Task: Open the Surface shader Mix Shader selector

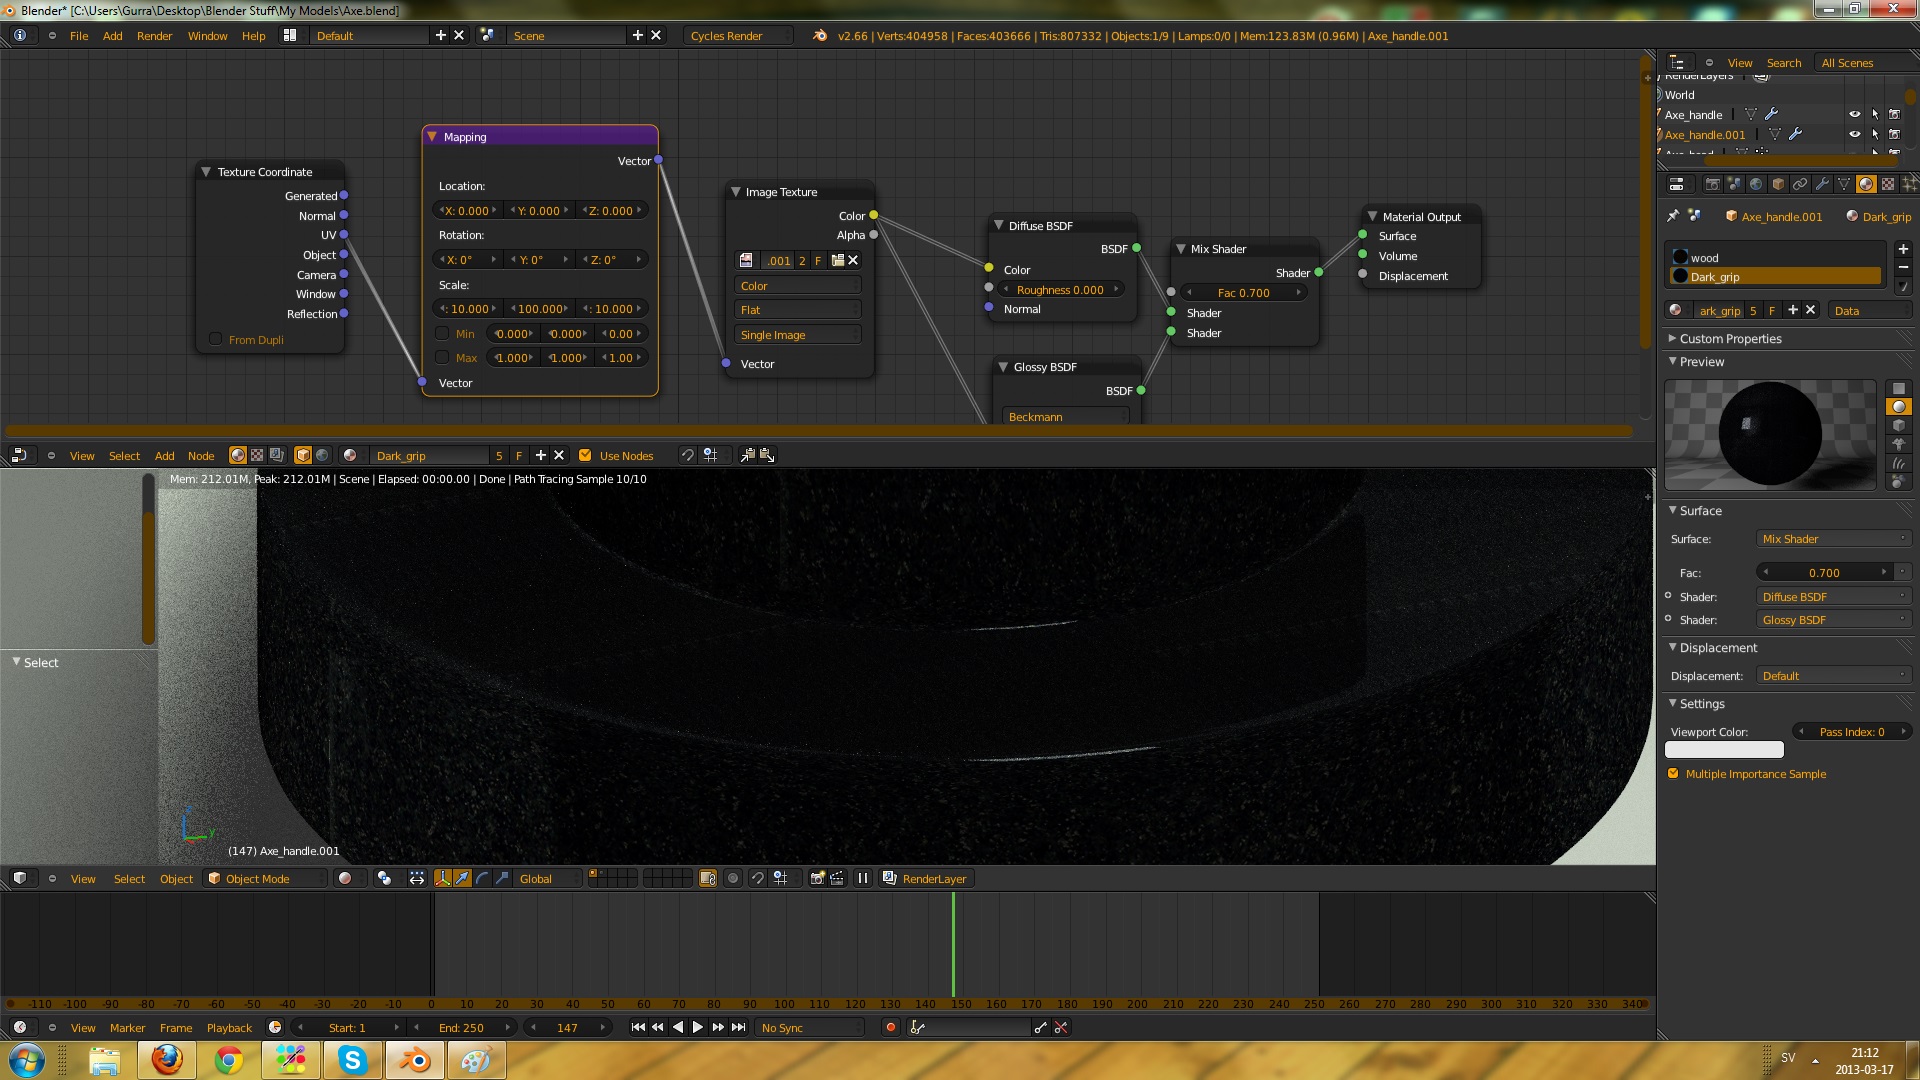Action: [1834, 538]
